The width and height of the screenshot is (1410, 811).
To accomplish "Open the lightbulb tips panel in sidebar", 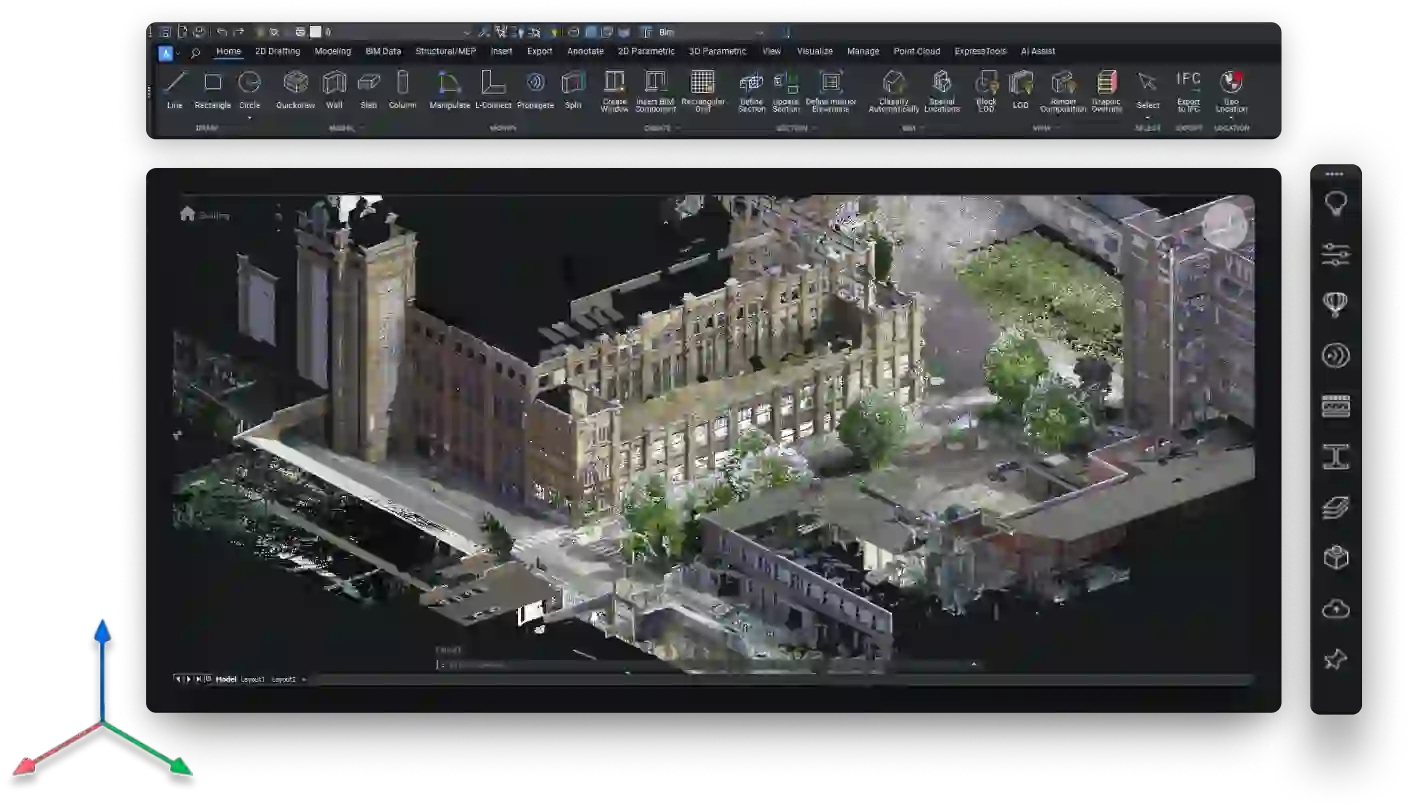I will (x=1335, y=205).
